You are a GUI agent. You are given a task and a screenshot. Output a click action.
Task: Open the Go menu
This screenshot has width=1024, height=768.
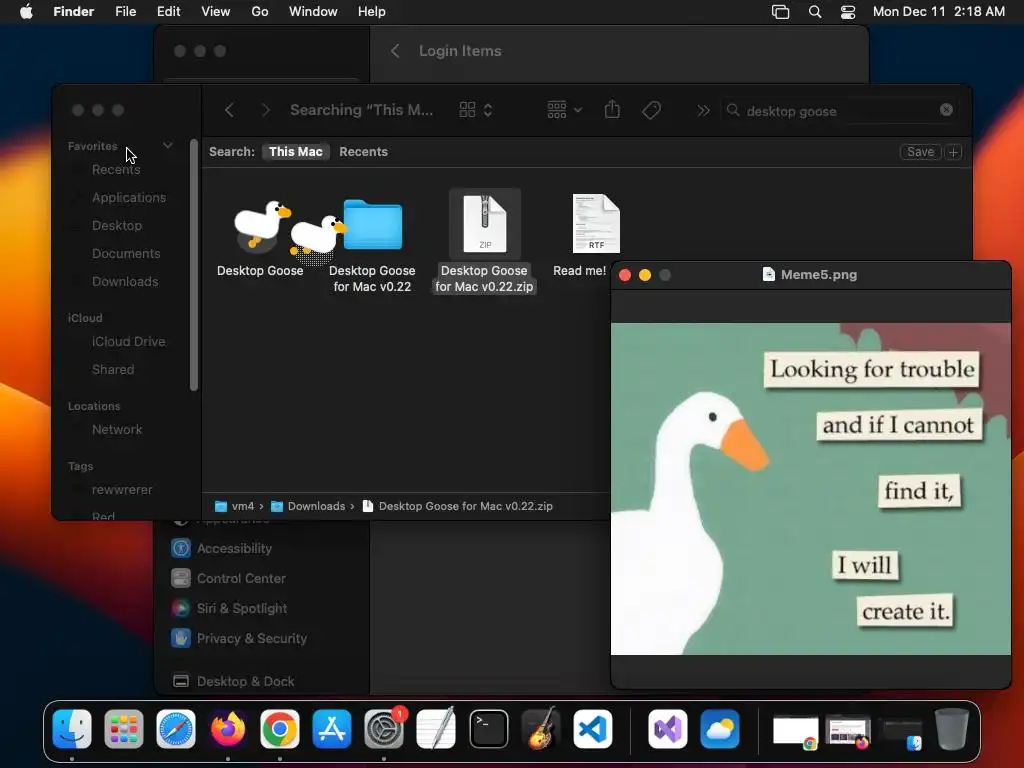tap(260, 12)
